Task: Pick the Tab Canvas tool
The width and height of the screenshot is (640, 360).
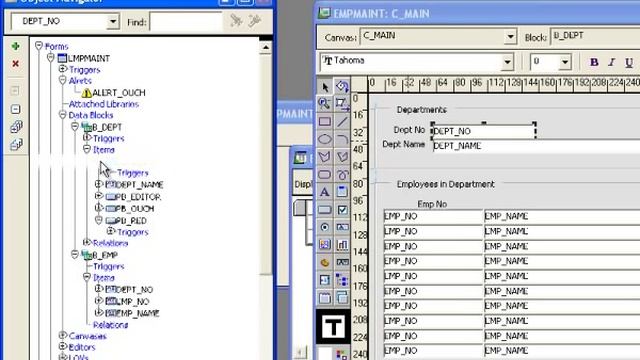Action: click(325, 298)
